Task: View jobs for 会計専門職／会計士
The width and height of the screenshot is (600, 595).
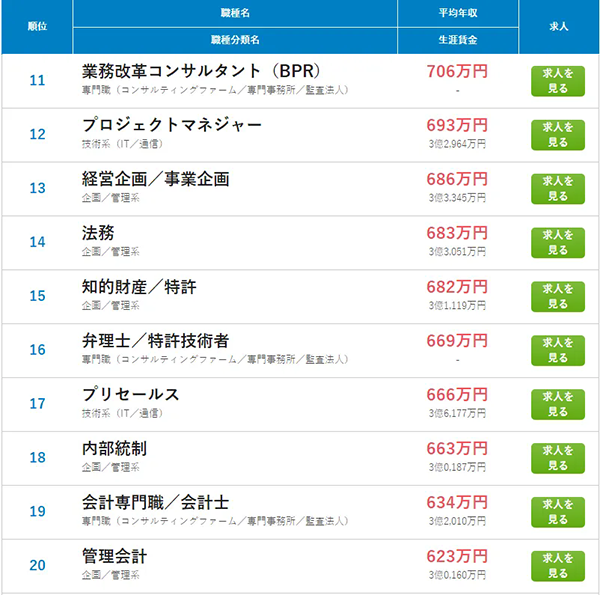Action: tap(558, 512)
